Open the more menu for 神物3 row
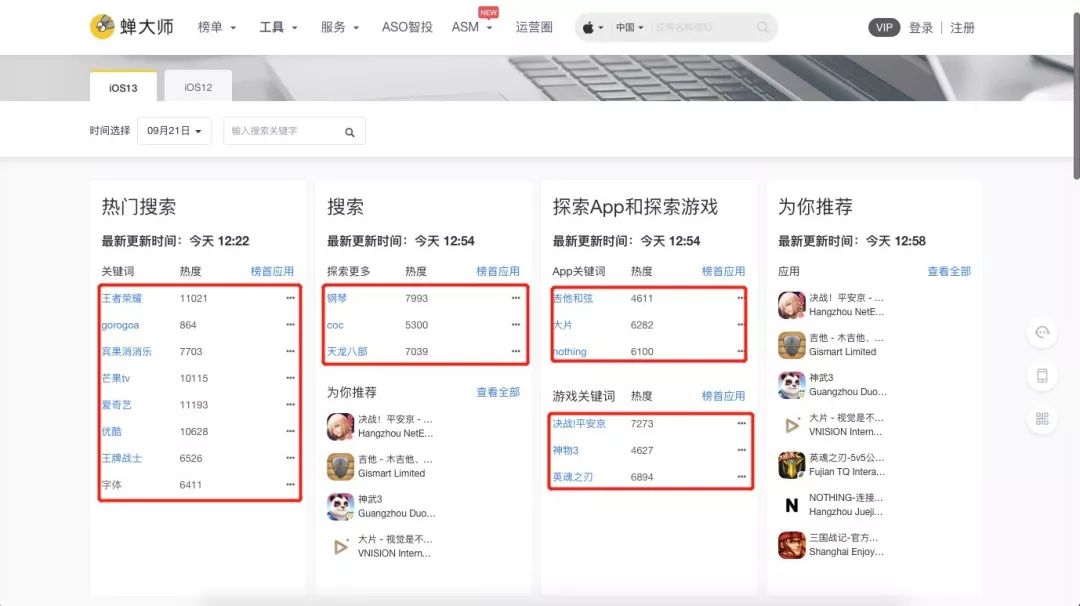Viewport: 1080px width, 606px height. (x=741, y=450)
